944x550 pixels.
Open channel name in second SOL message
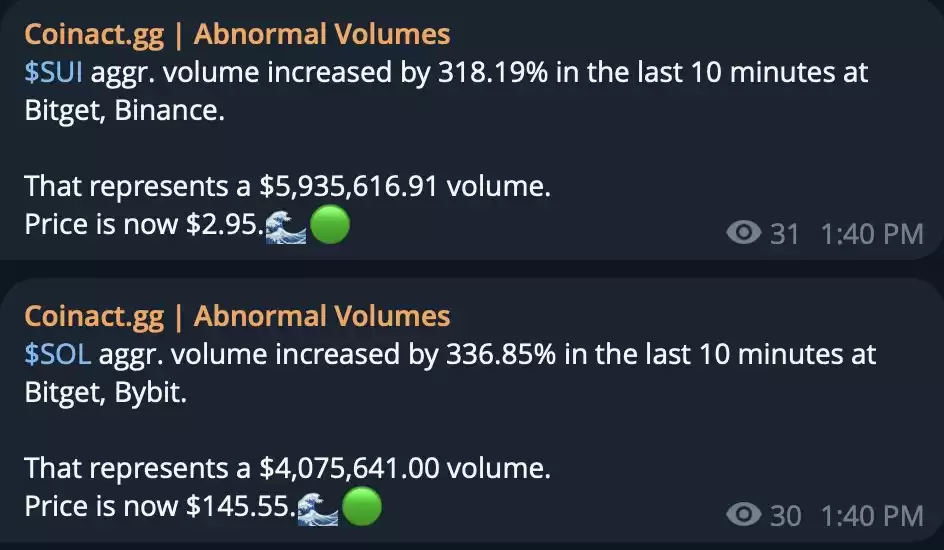[x=237, y=317]
